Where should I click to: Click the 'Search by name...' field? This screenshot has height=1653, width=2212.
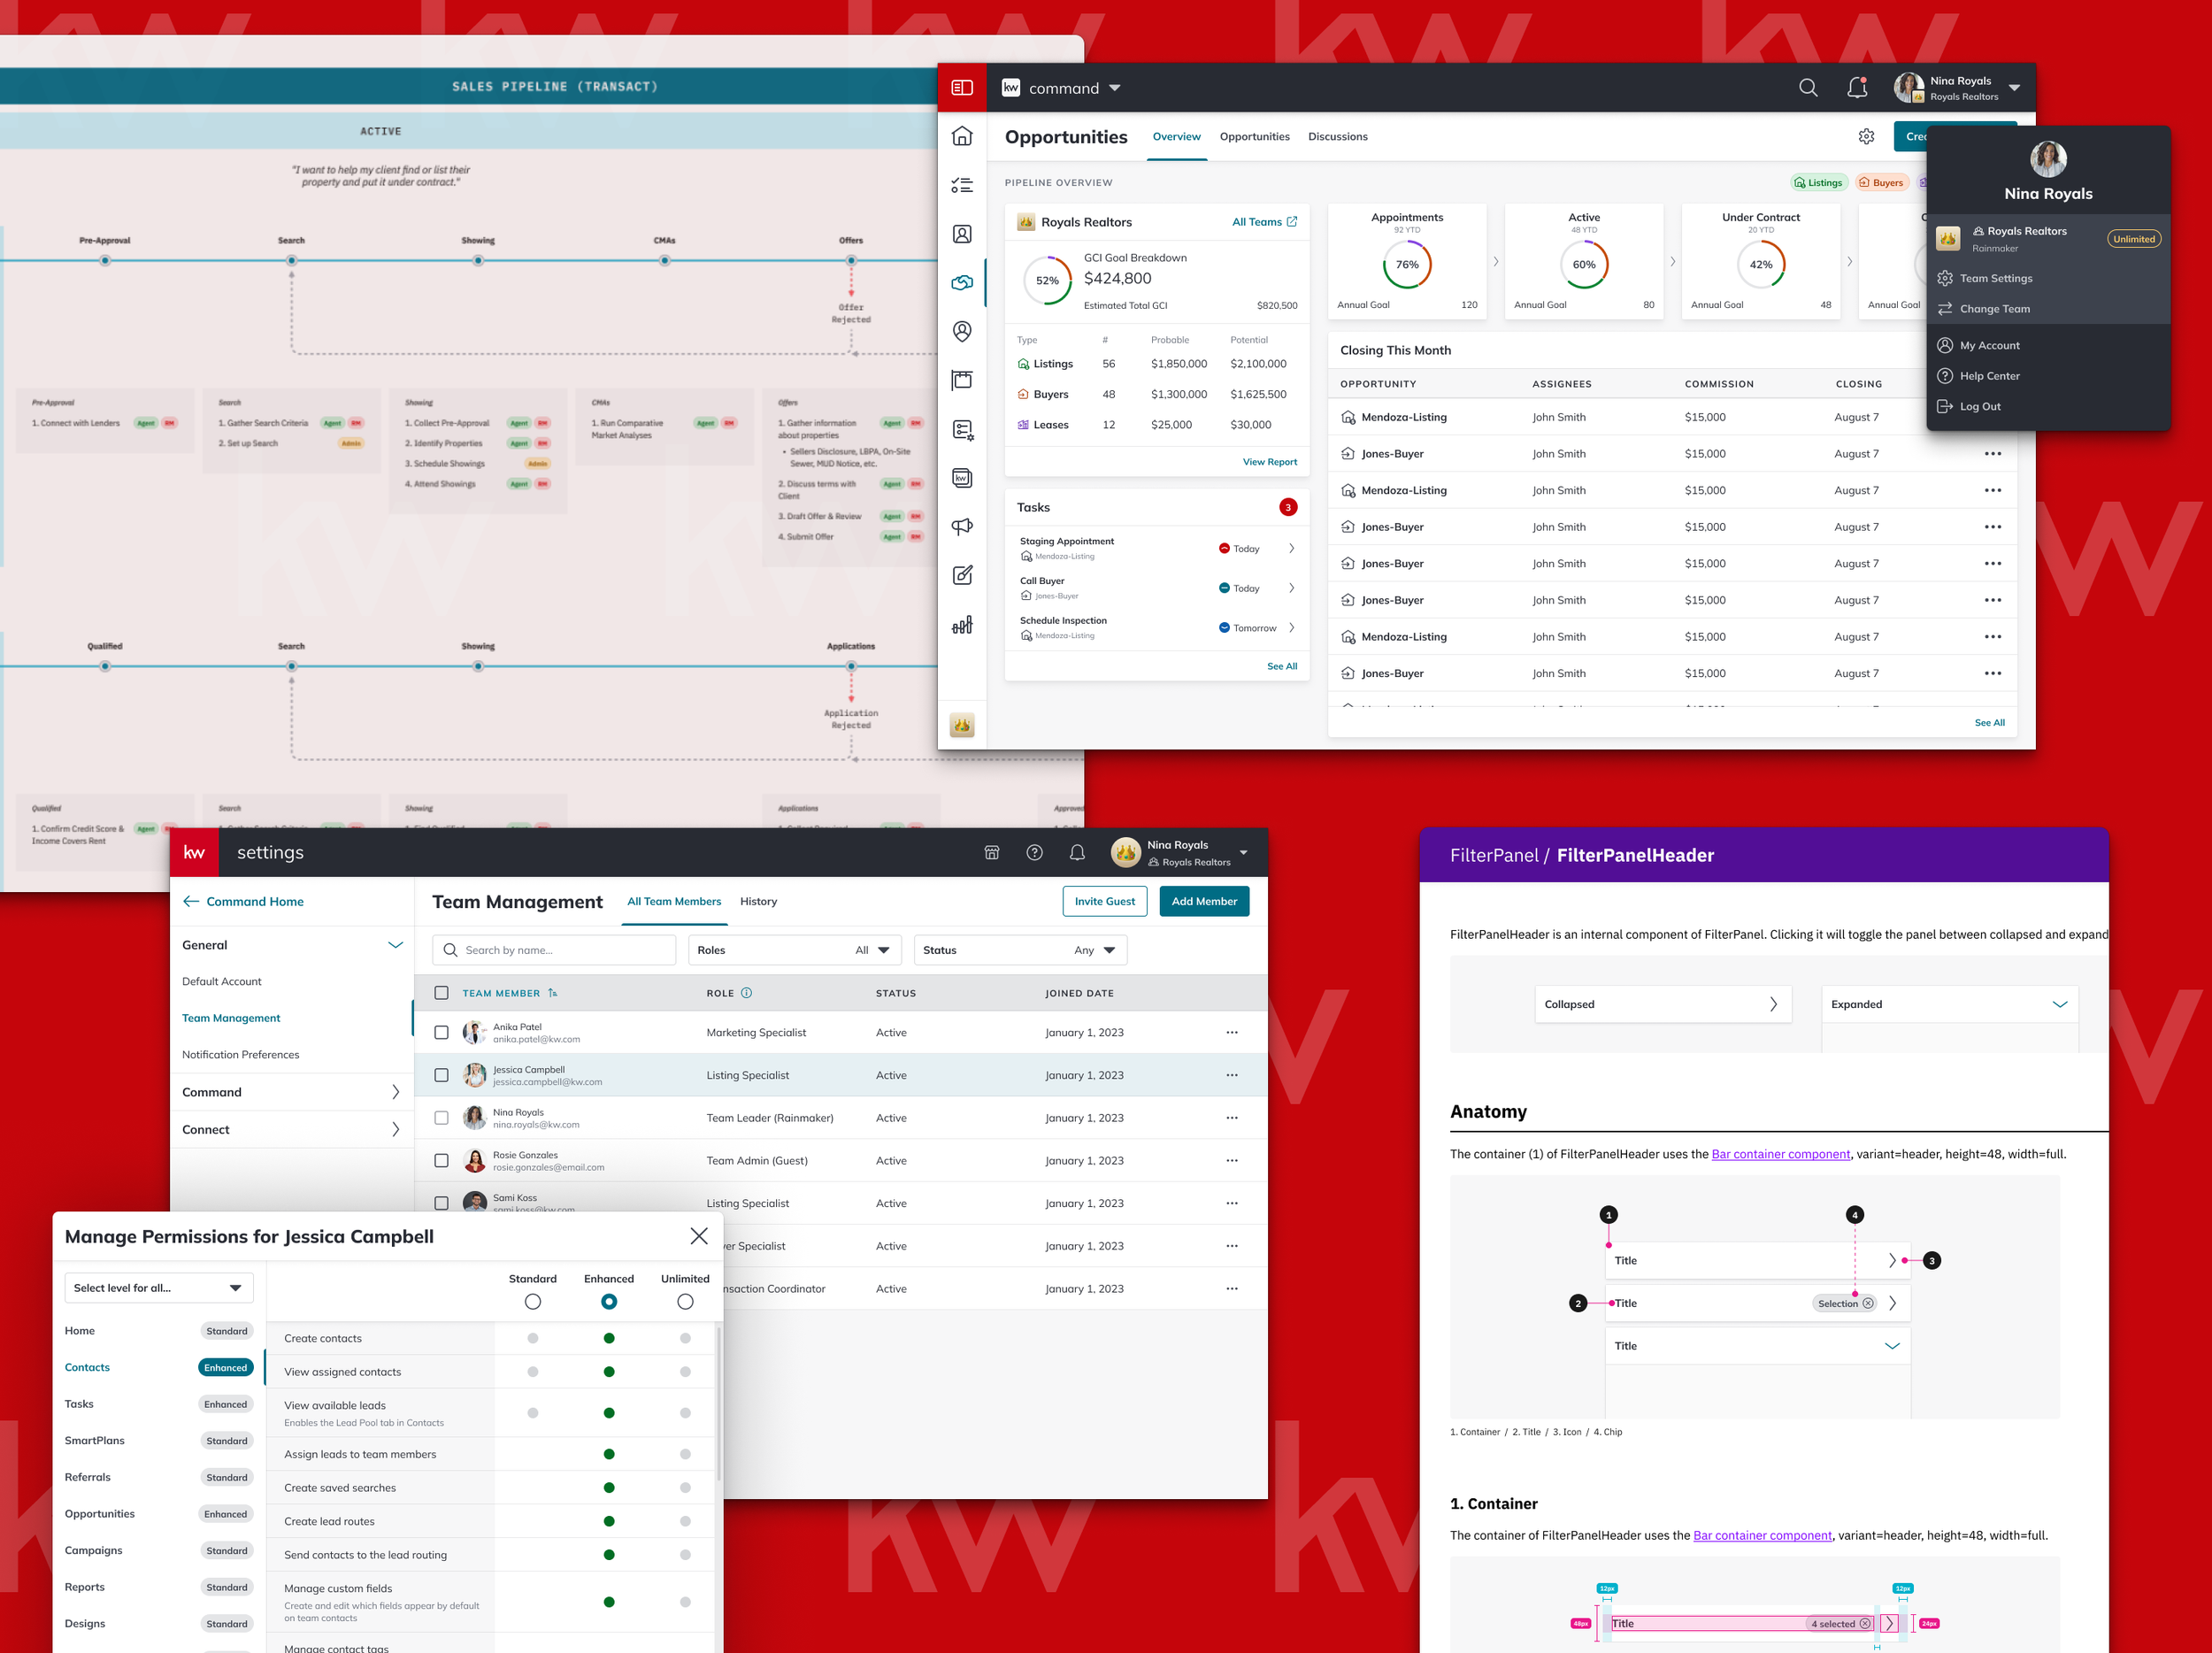(x=554, y=950)
